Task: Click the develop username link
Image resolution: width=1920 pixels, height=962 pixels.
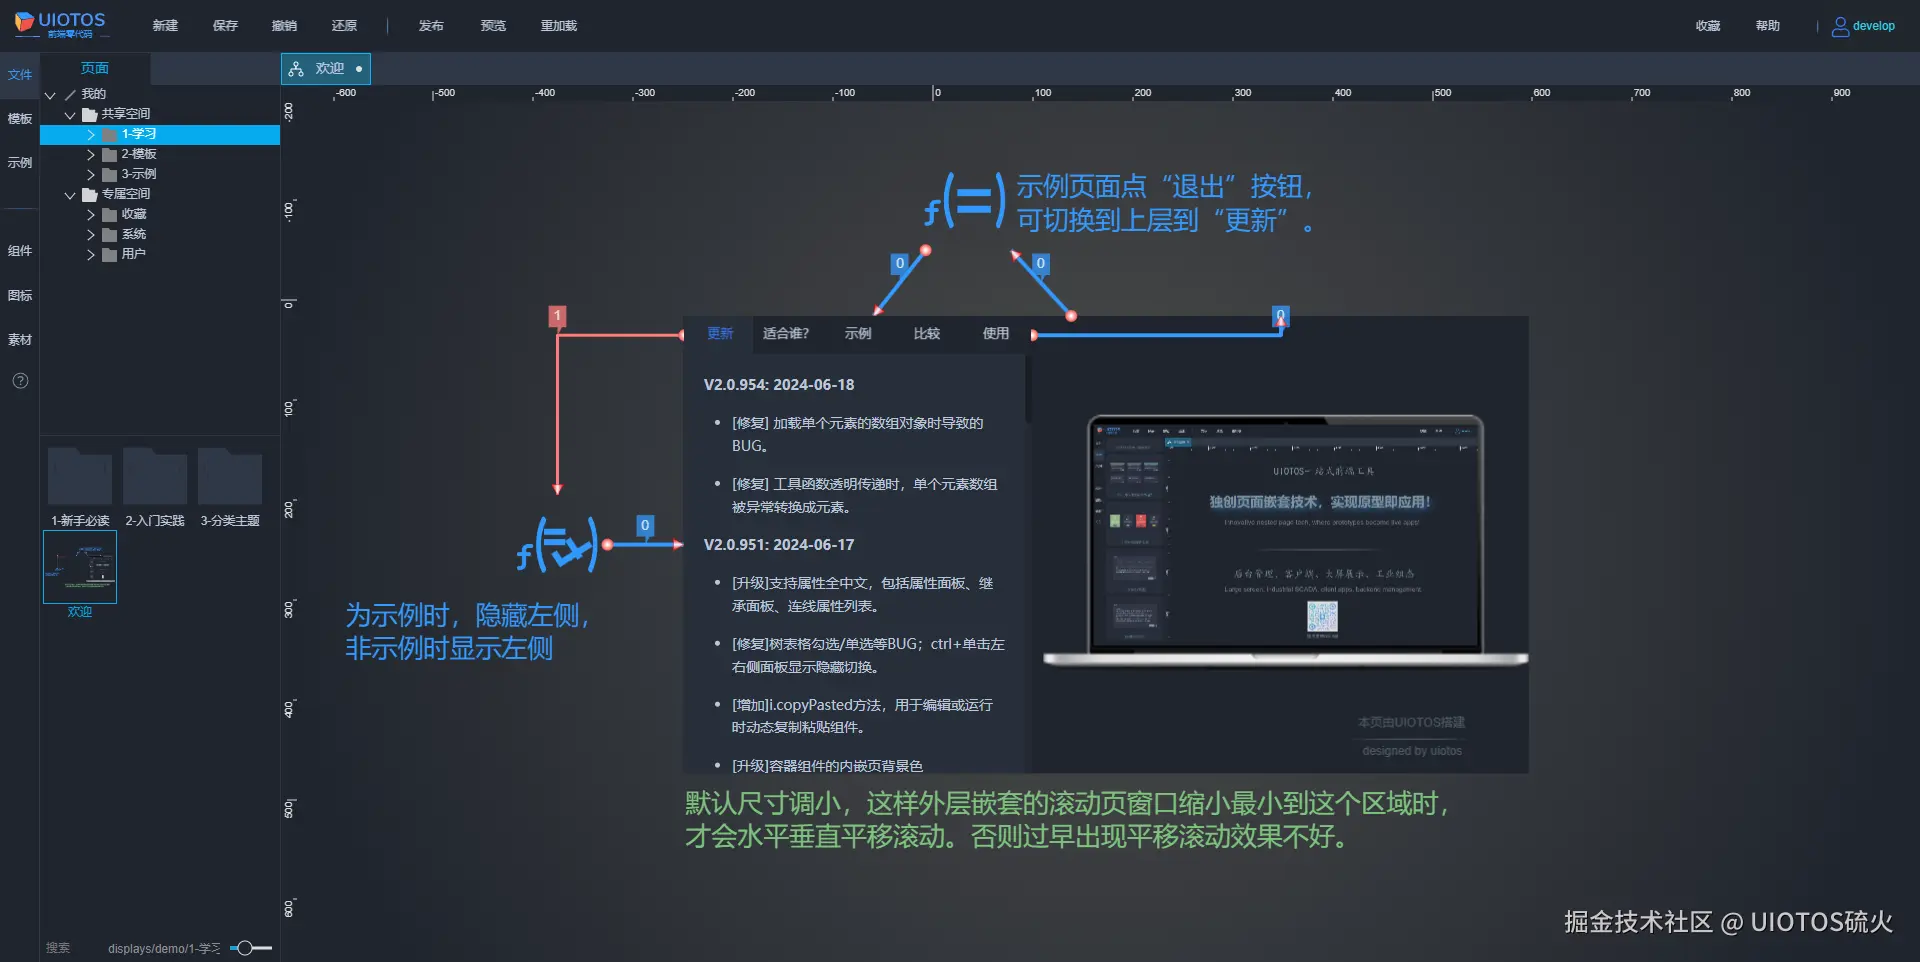Action: tap(1873, 26)
